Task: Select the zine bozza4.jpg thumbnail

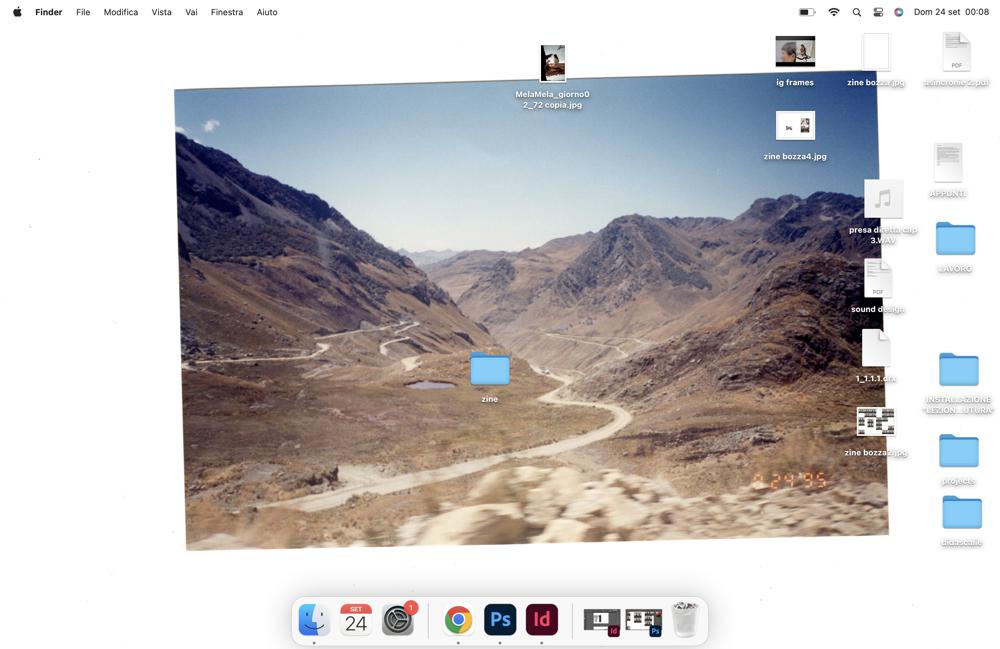Action: coord(795,126)
